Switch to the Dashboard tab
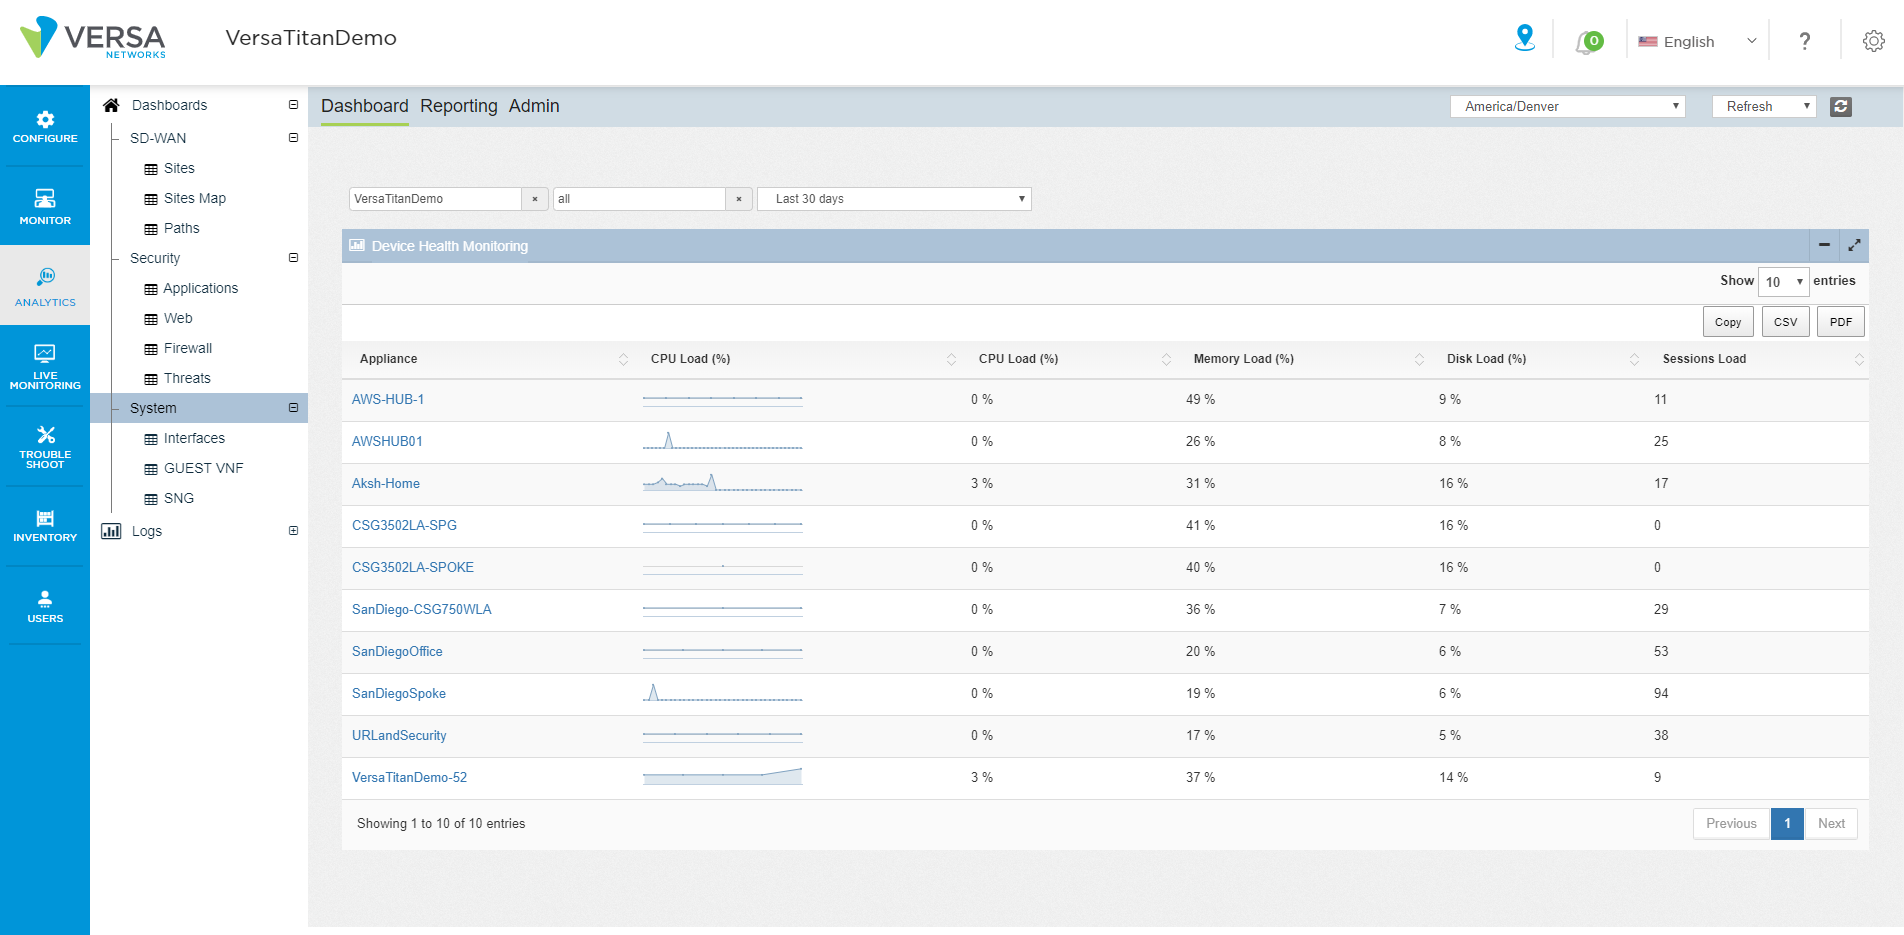 pyautogui.click(x=365, y=106)
